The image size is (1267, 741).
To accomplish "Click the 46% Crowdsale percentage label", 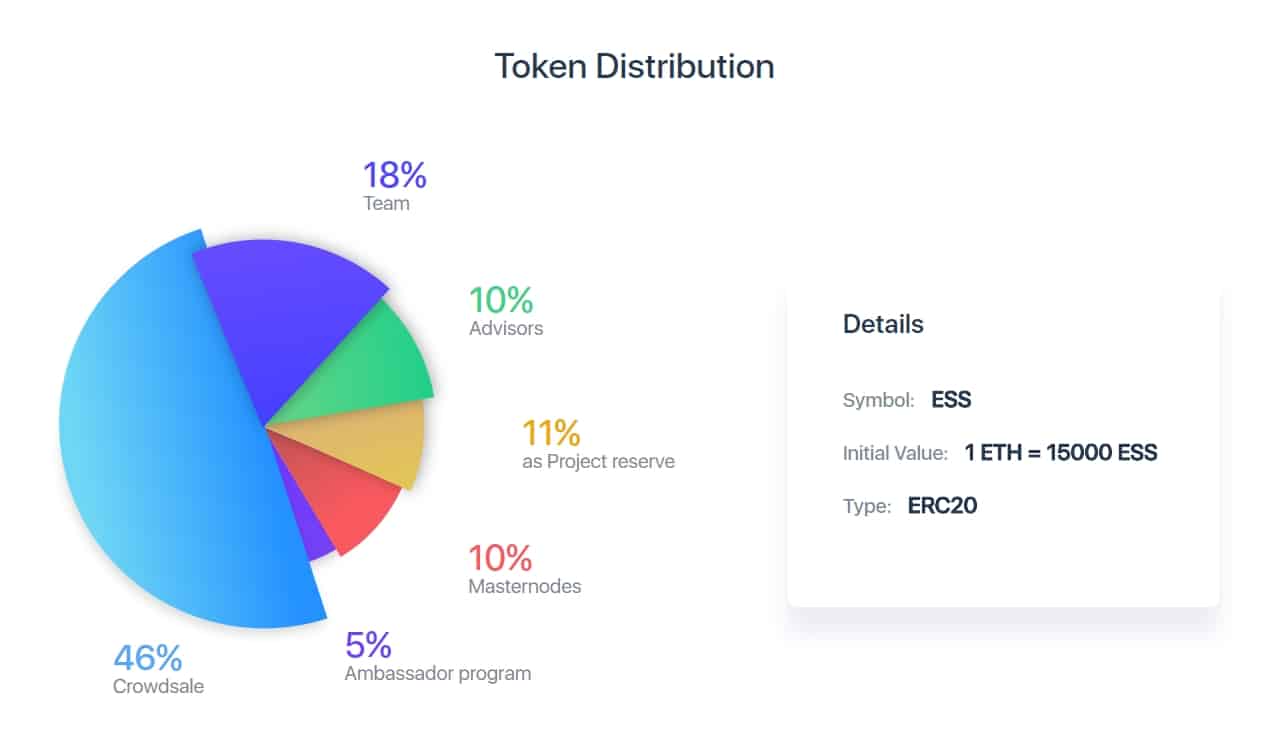I will (148, 658).
